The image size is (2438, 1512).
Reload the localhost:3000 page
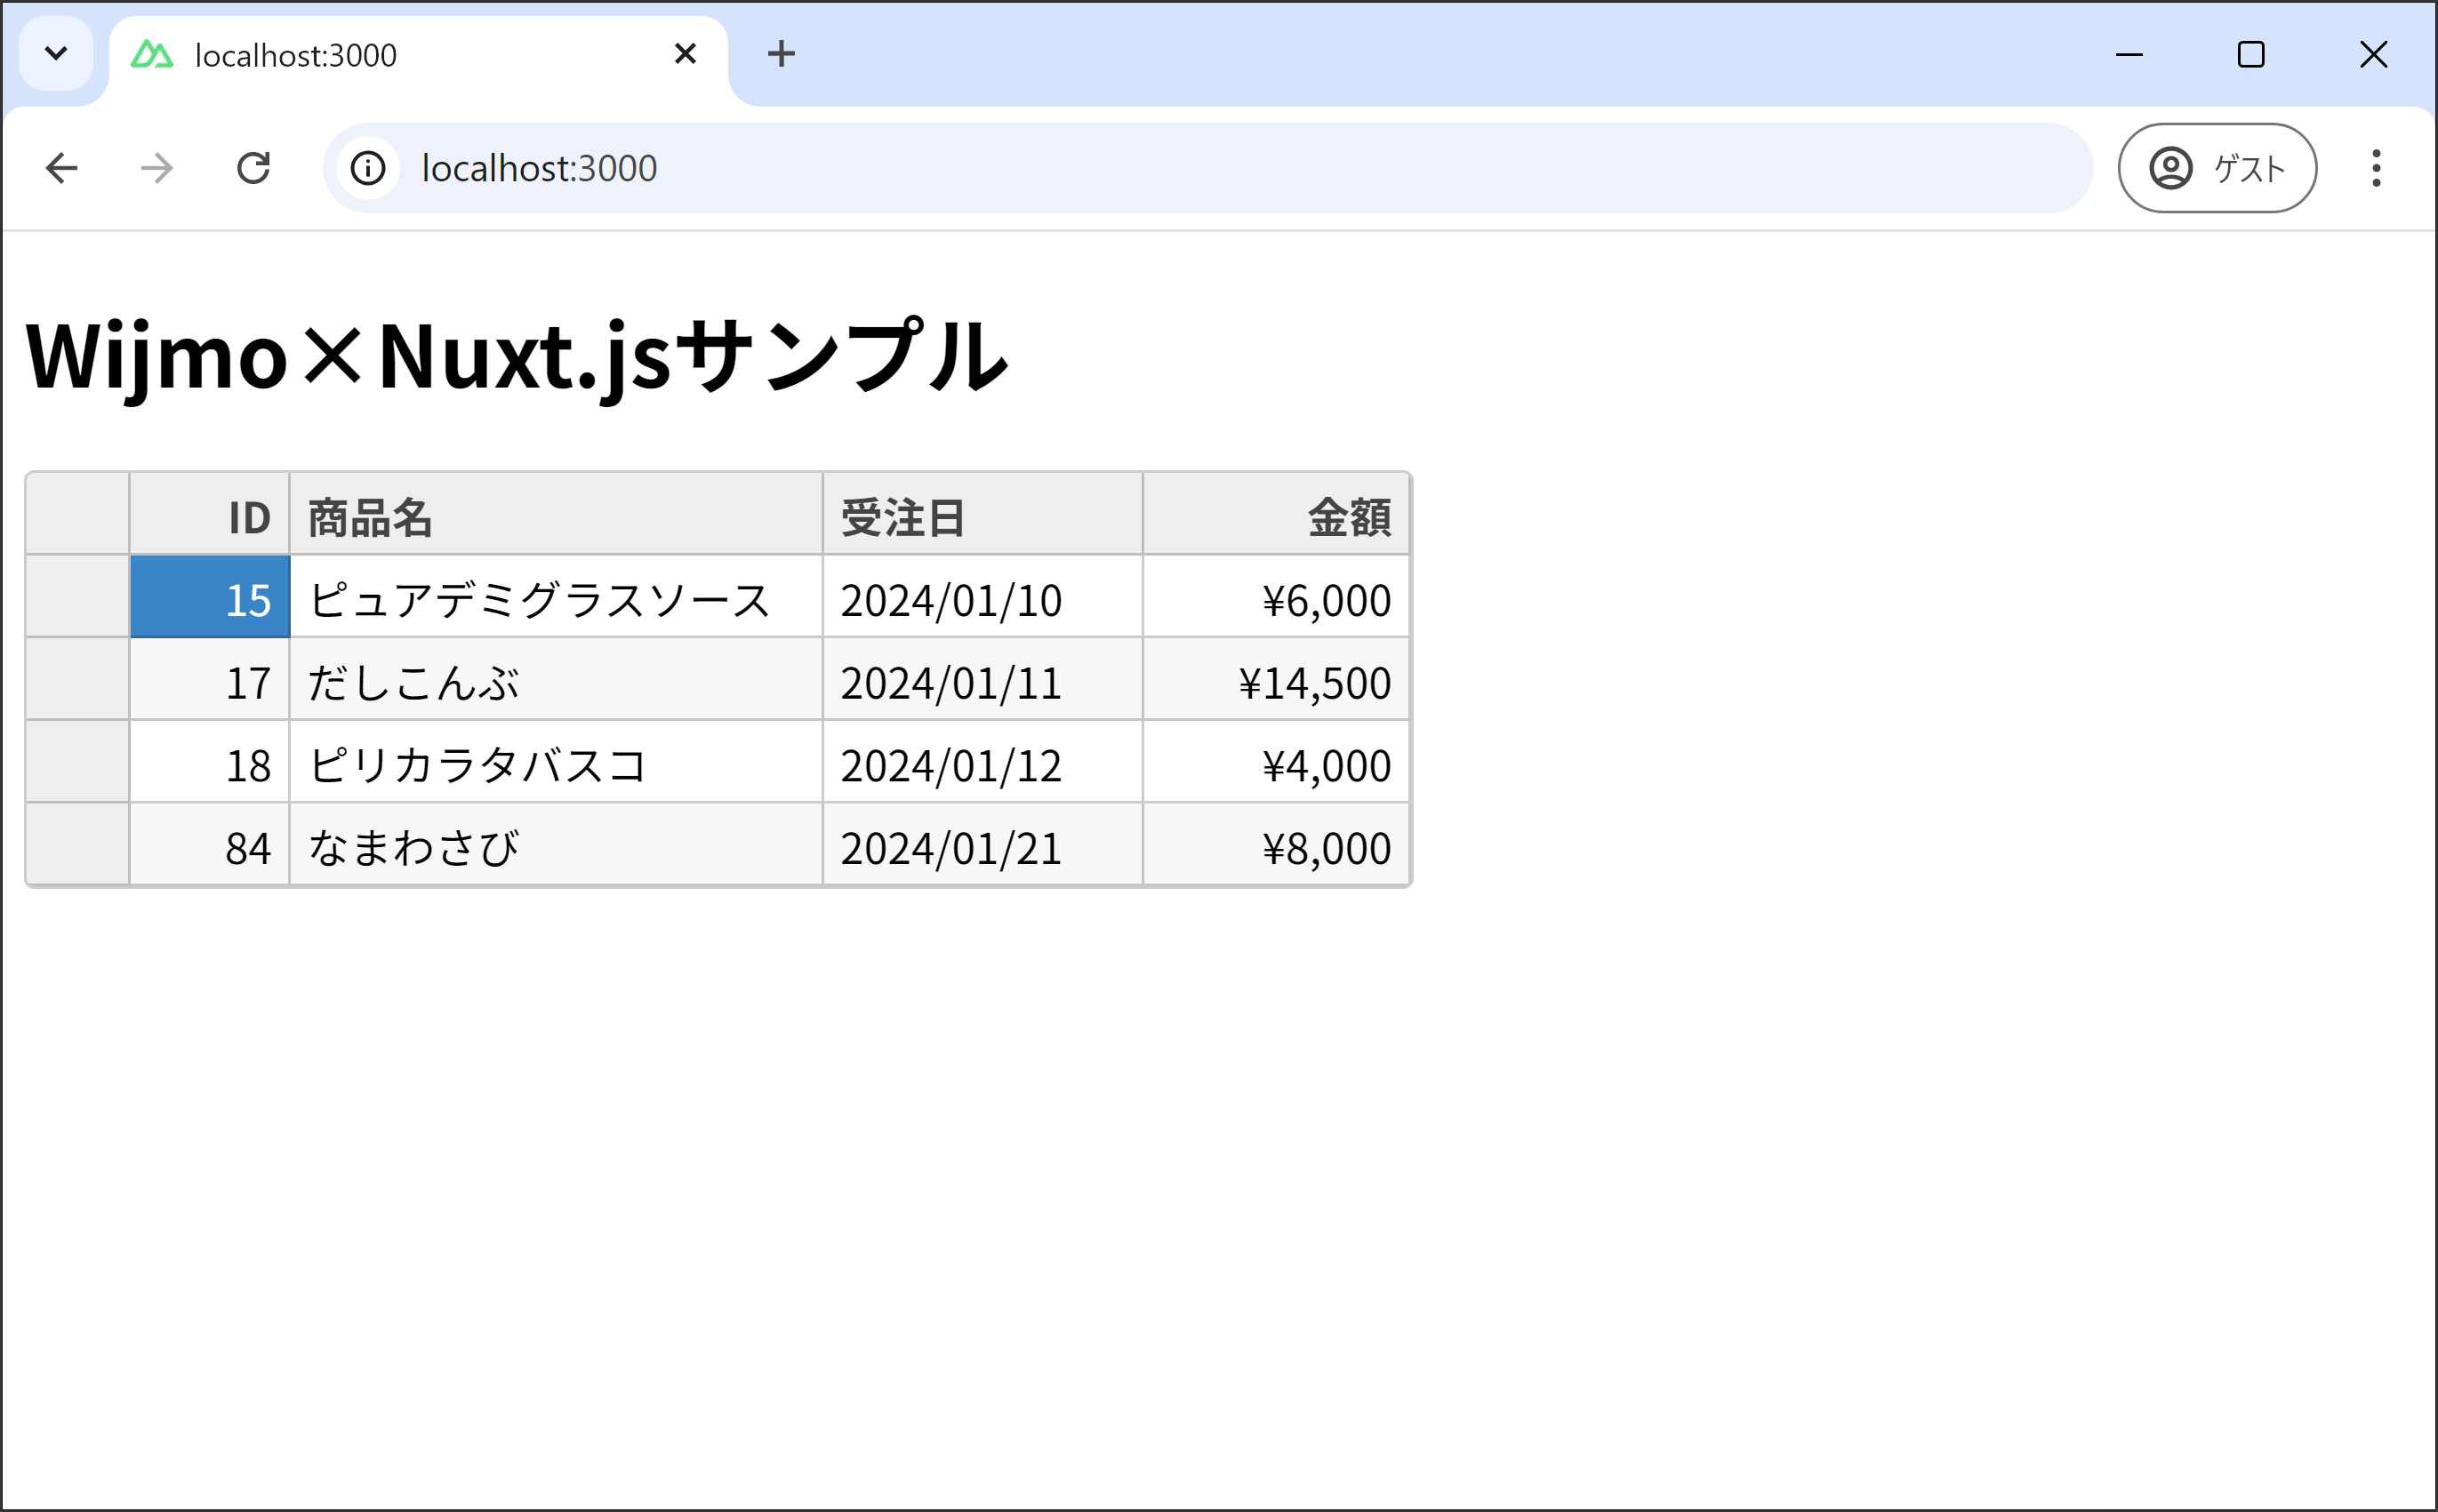click(x=253, y=168)
